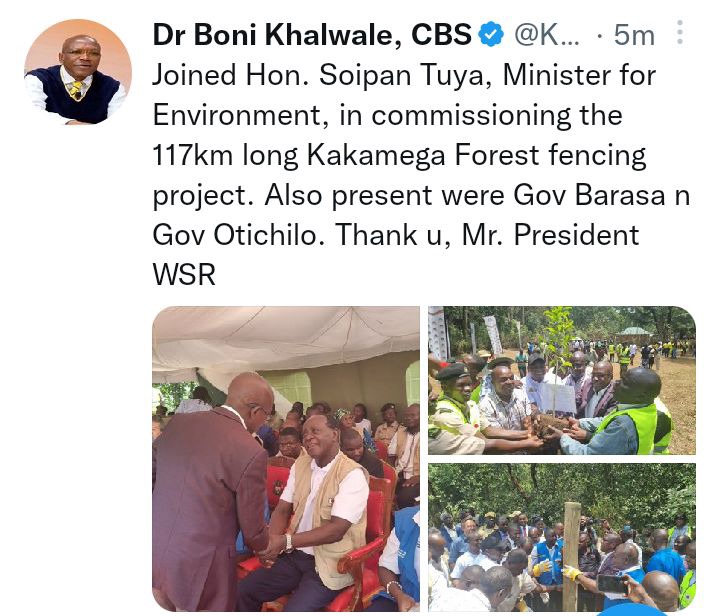
Task: Click the WSR text ending the tweet
Action: pos(184,274)
